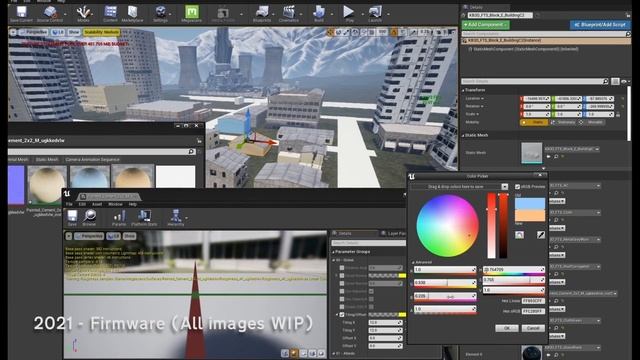This screenshot has width=640, height=360.
Task: Click the Build toolbar icon
Action: point(319,13)
